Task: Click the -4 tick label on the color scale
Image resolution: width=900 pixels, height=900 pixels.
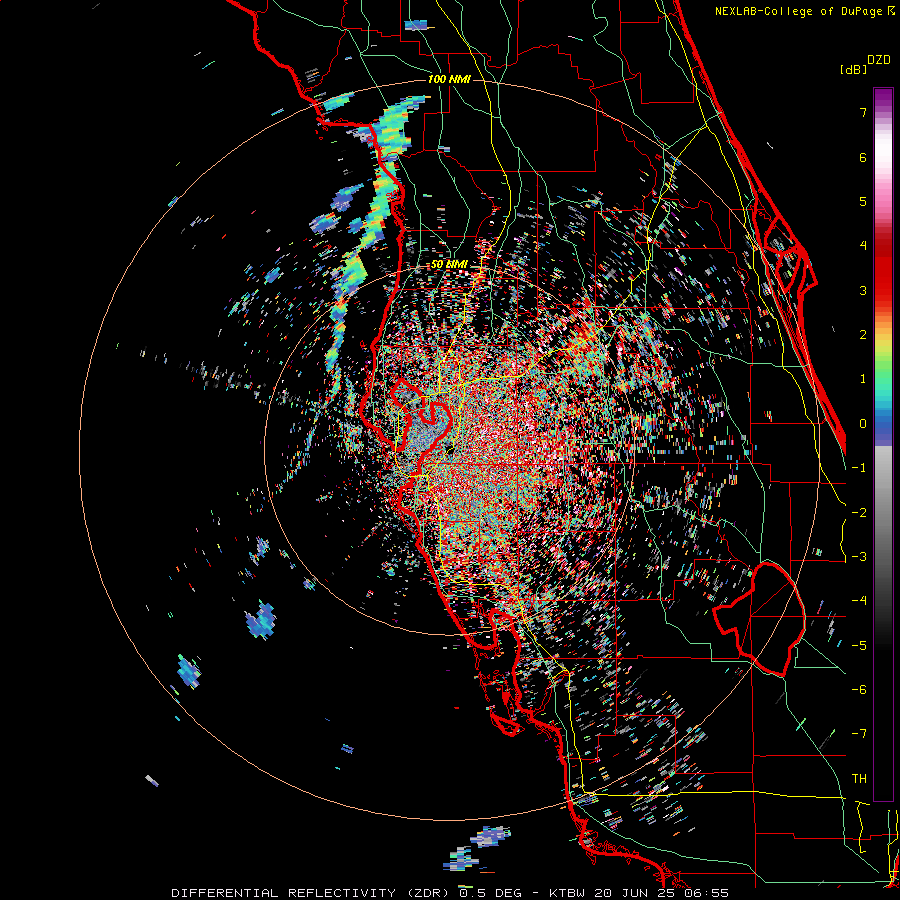Action: [x=859, y=601]
